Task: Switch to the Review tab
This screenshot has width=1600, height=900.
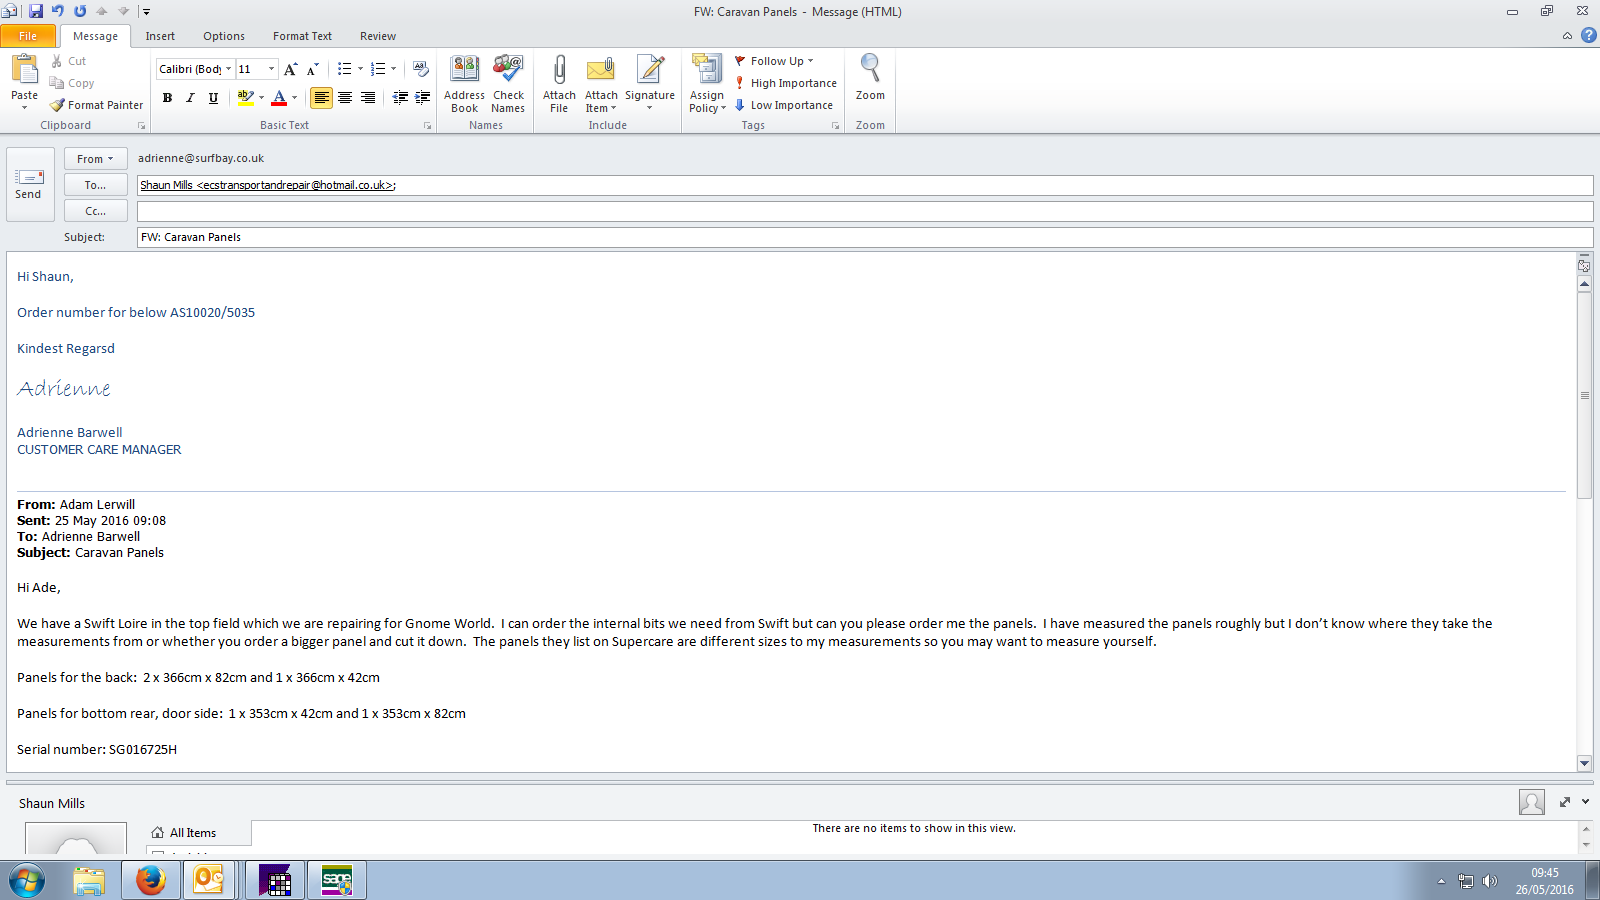Action: point(378,36)
